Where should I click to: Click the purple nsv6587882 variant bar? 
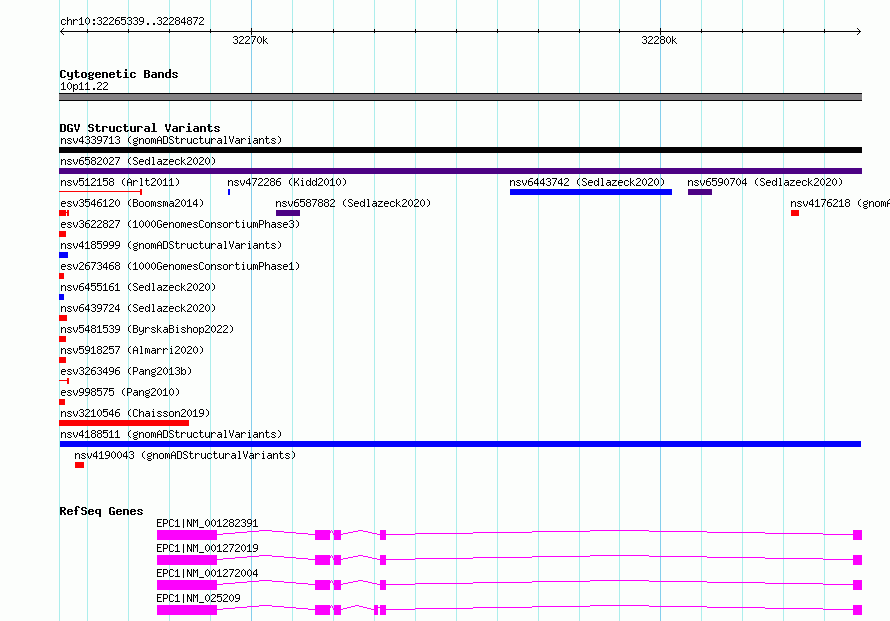point(288,213)
